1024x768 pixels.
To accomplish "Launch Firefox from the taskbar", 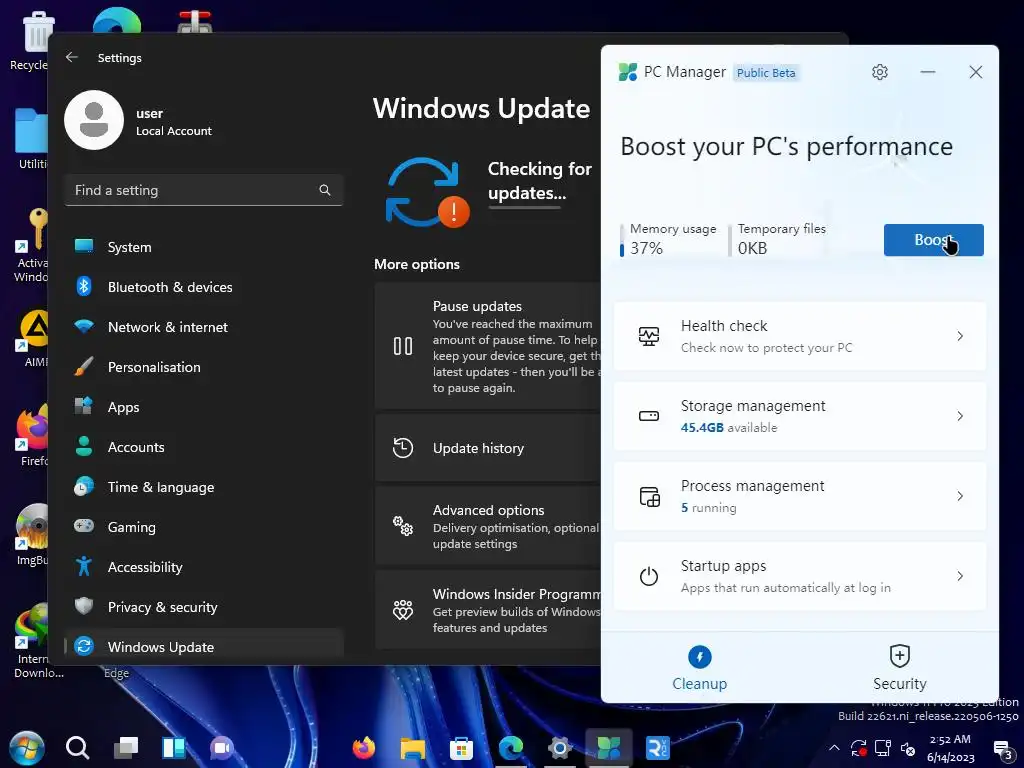I will pyautogui.click(x=364, y=748).
